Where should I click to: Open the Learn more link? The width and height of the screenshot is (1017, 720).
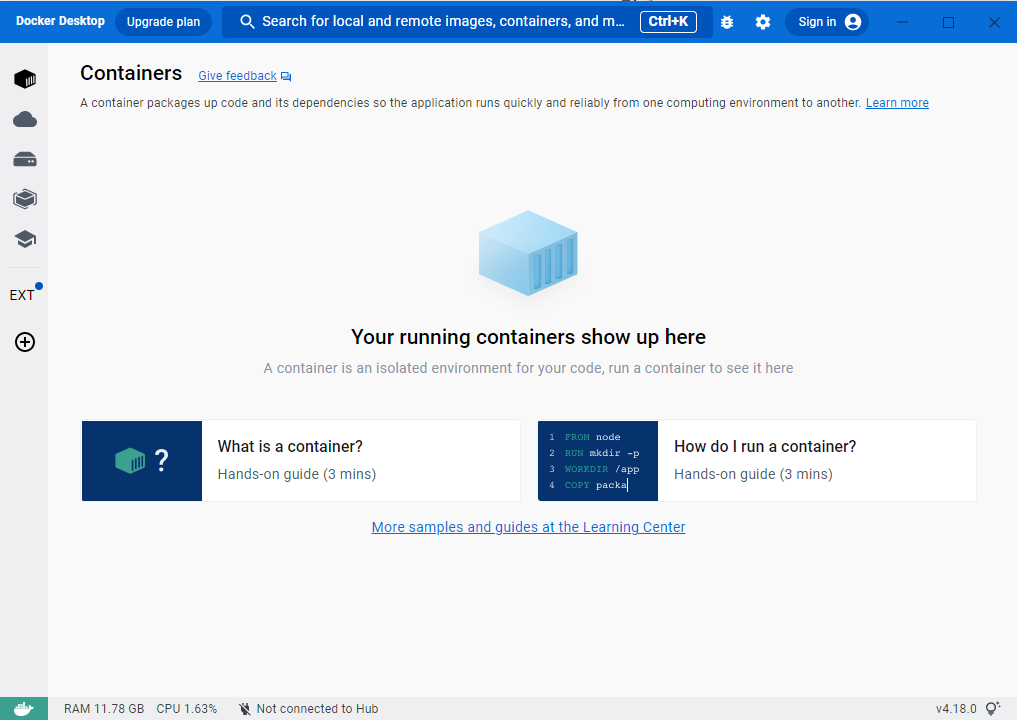click(897, 103)
